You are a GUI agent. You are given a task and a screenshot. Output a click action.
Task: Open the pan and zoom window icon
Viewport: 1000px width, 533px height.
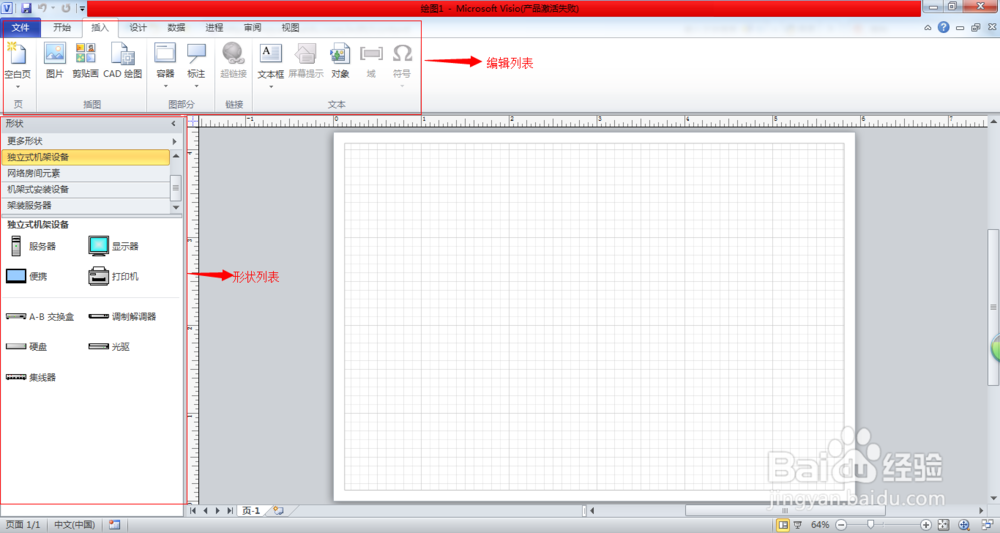(964, 525)
